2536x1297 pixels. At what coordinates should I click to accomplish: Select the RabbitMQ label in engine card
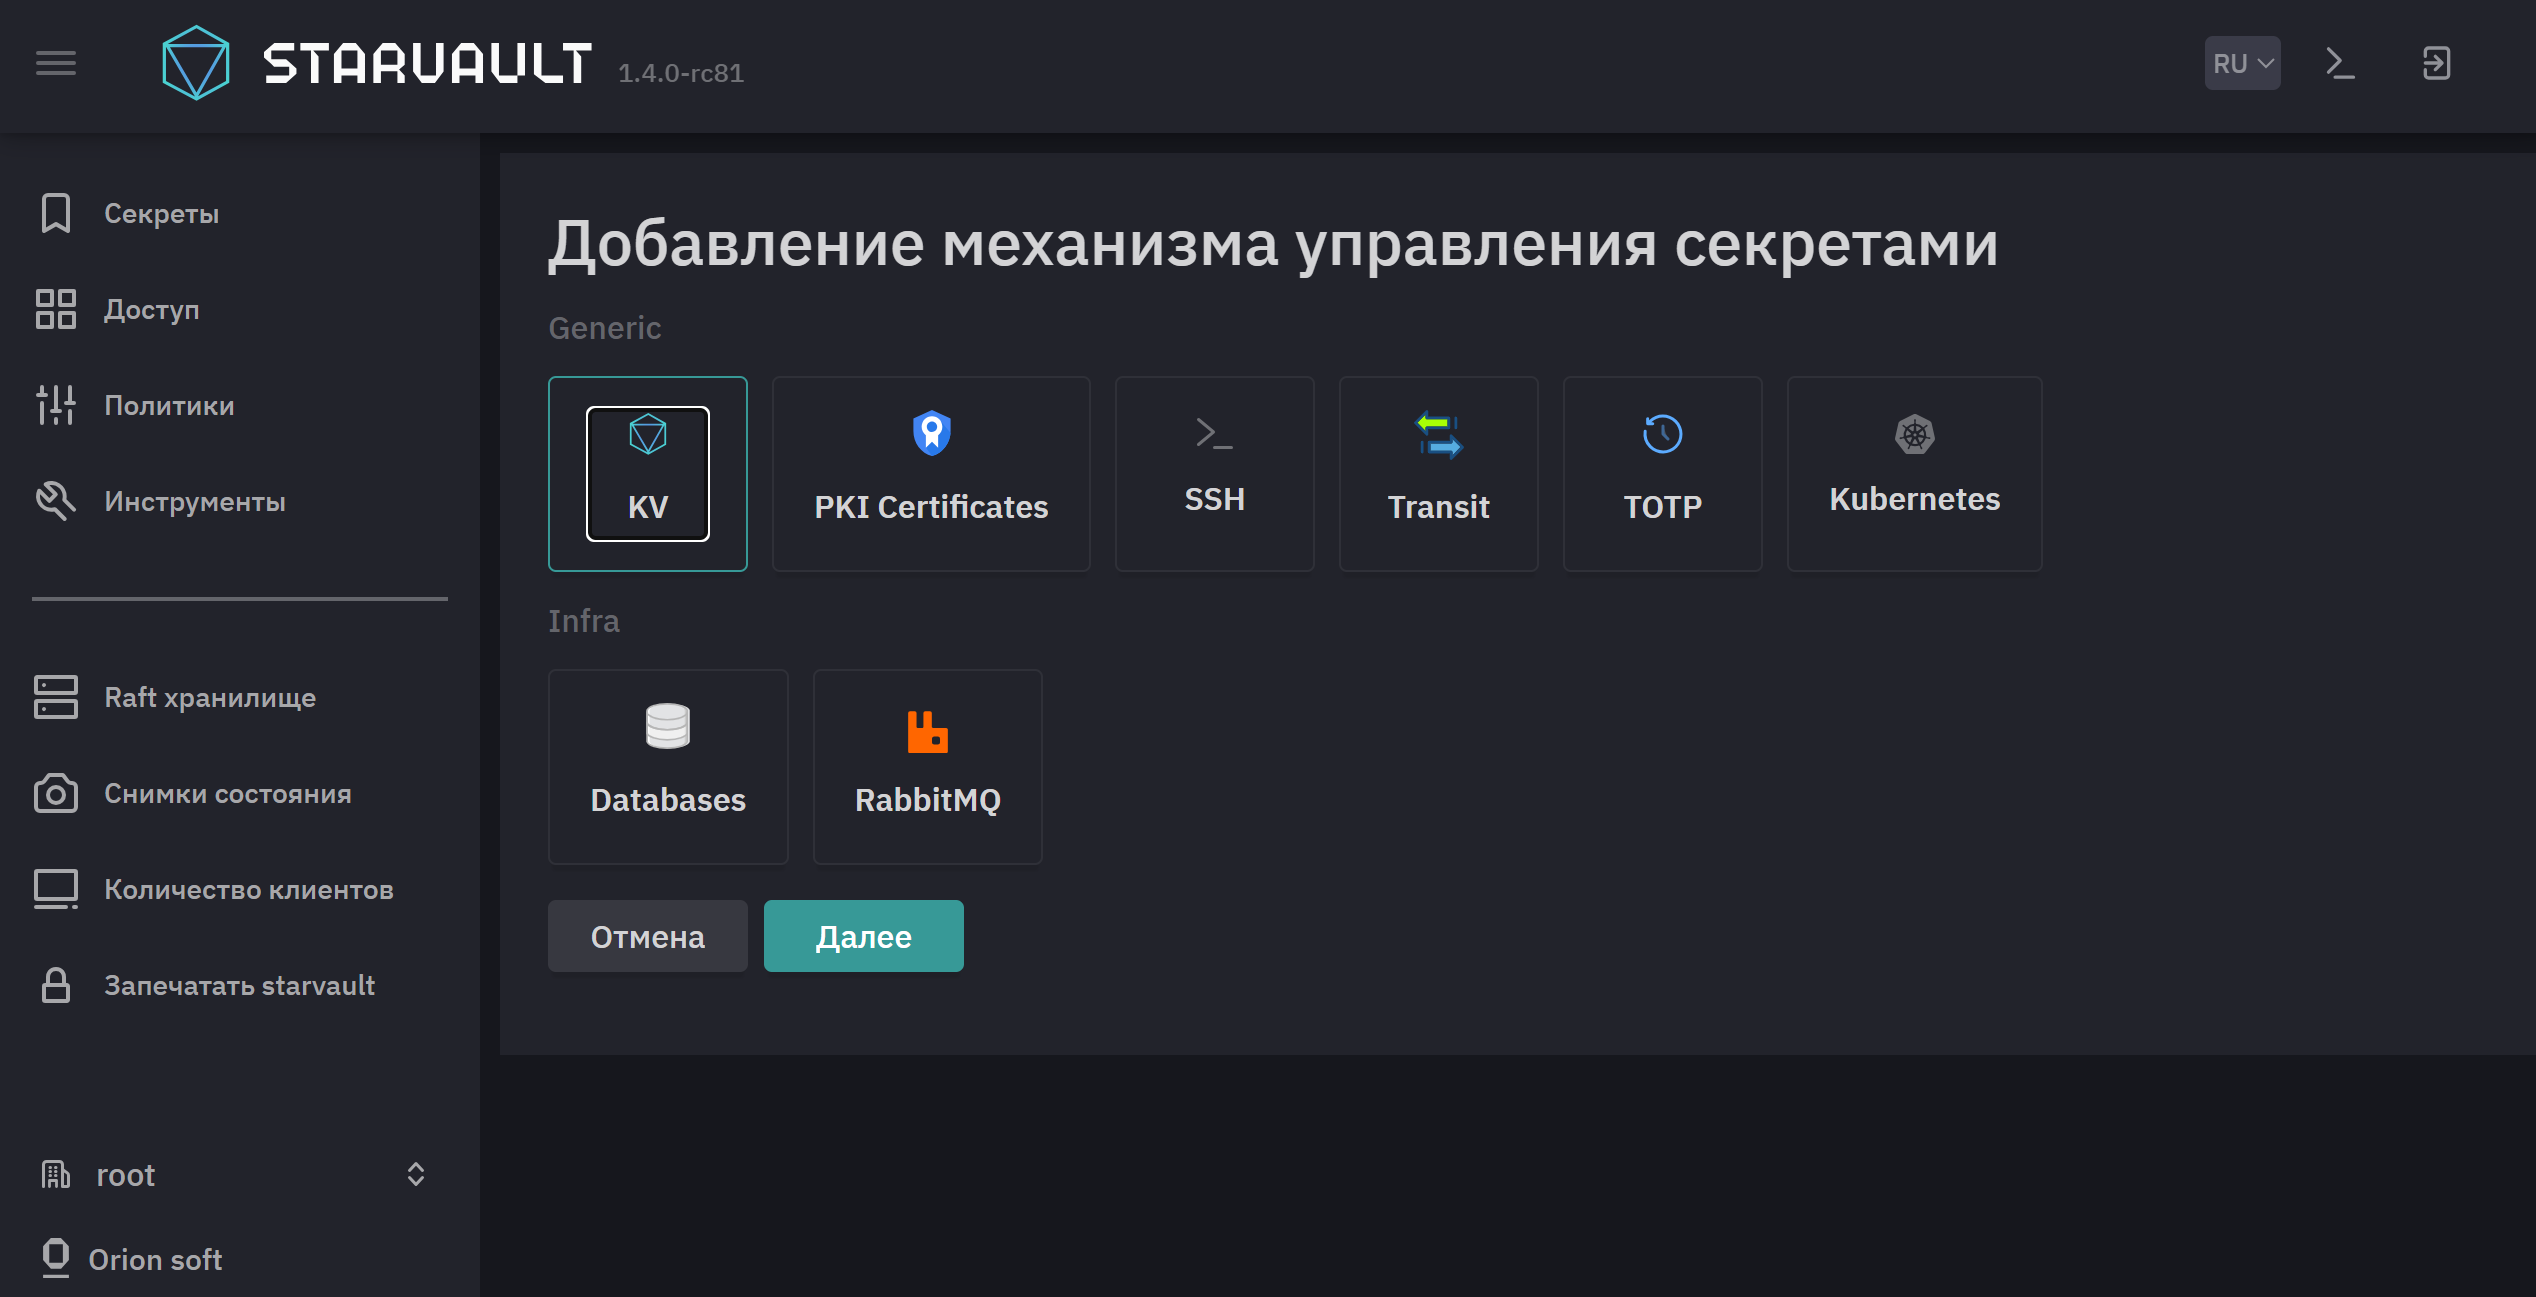pyautogui.click(x=927, y=800)
